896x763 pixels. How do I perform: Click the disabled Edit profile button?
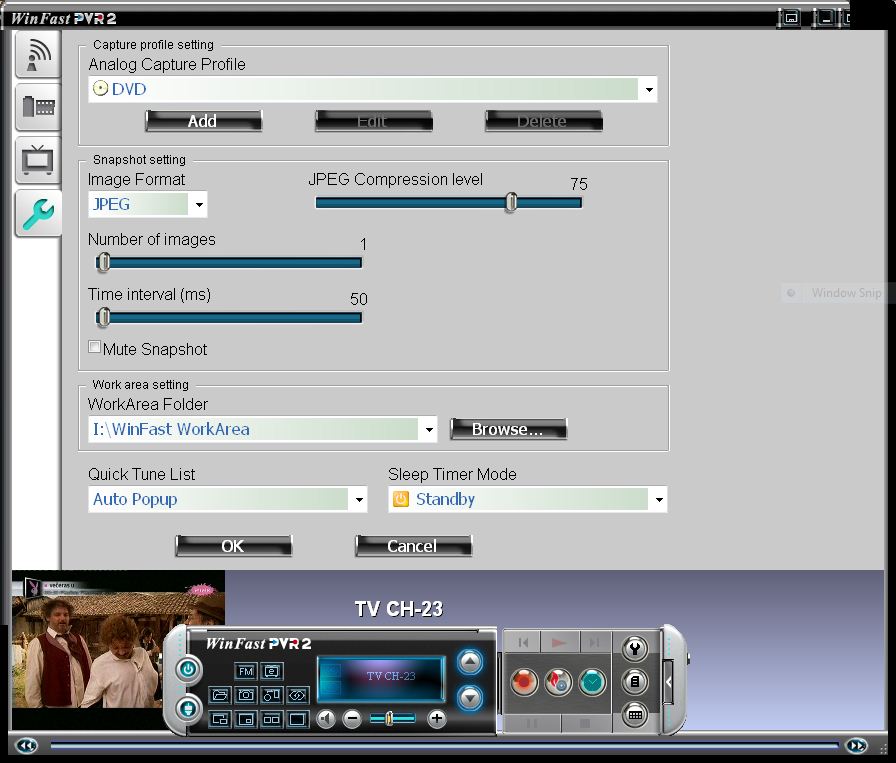373,121
